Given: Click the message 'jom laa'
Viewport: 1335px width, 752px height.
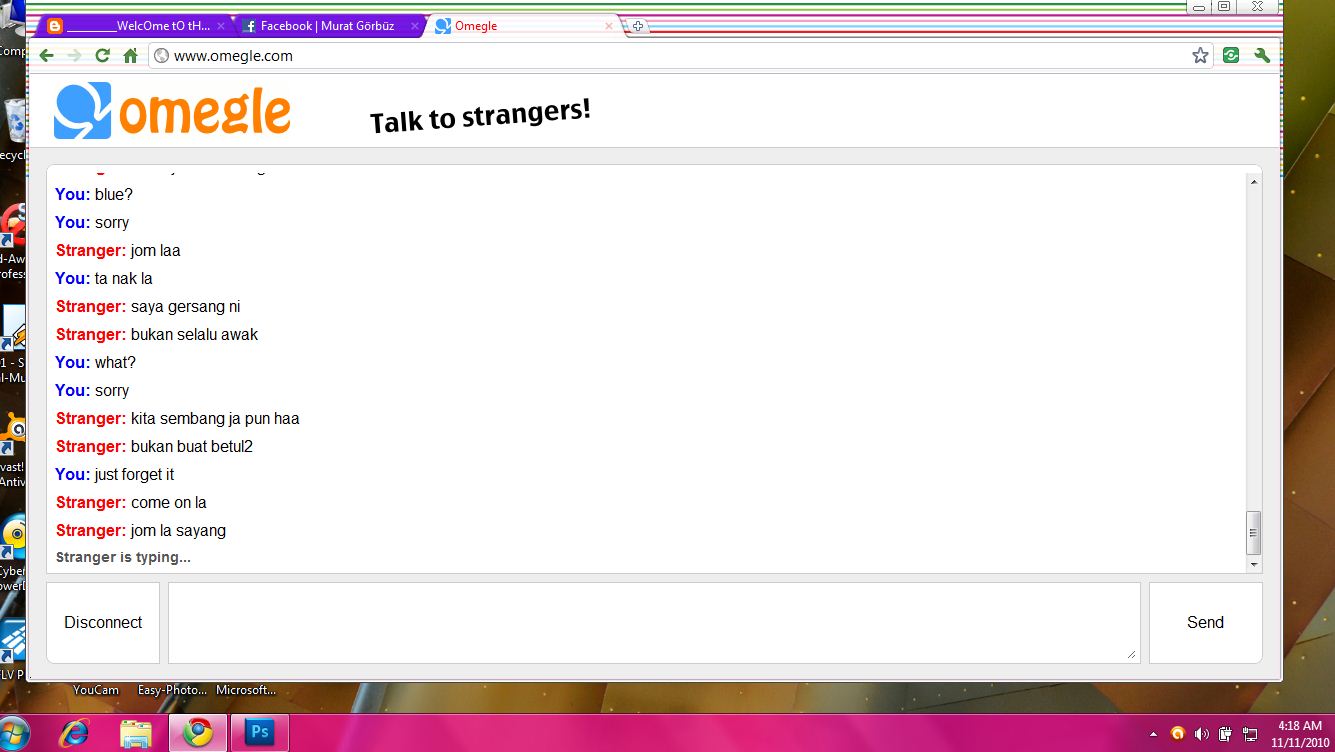Looking at the screenshot, I should coord(155,250).
